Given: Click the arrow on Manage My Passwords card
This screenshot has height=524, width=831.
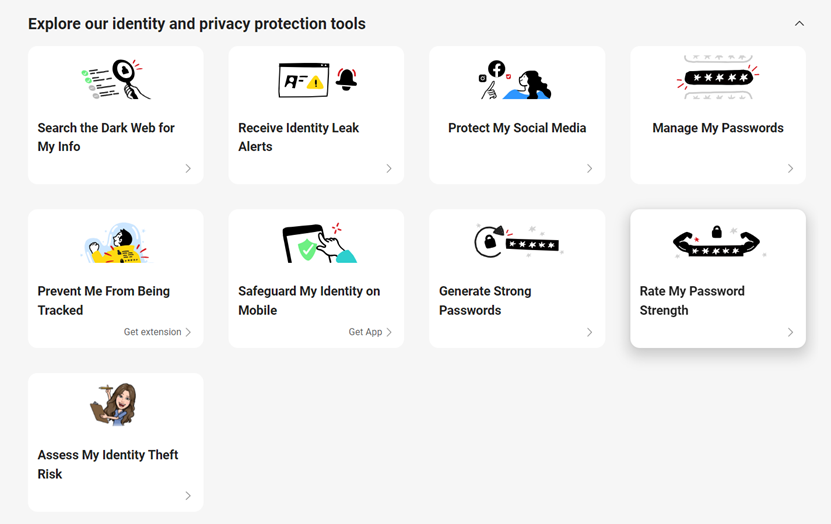Looking at the screenshot, I should 790,169.
